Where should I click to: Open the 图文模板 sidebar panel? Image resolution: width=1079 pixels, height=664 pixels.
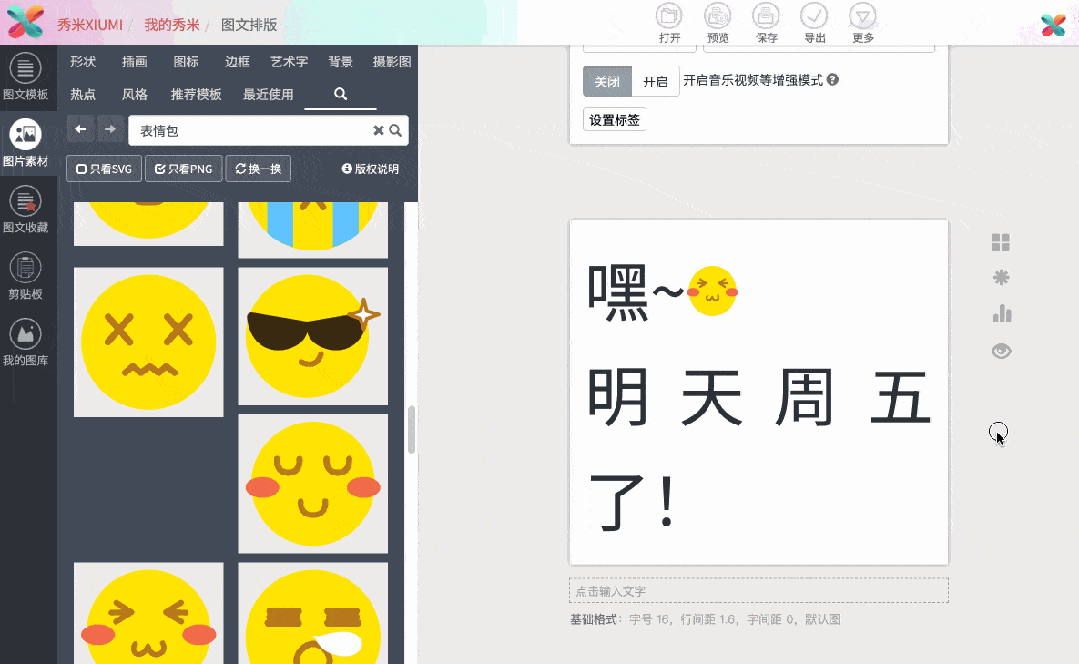[25, 76]
